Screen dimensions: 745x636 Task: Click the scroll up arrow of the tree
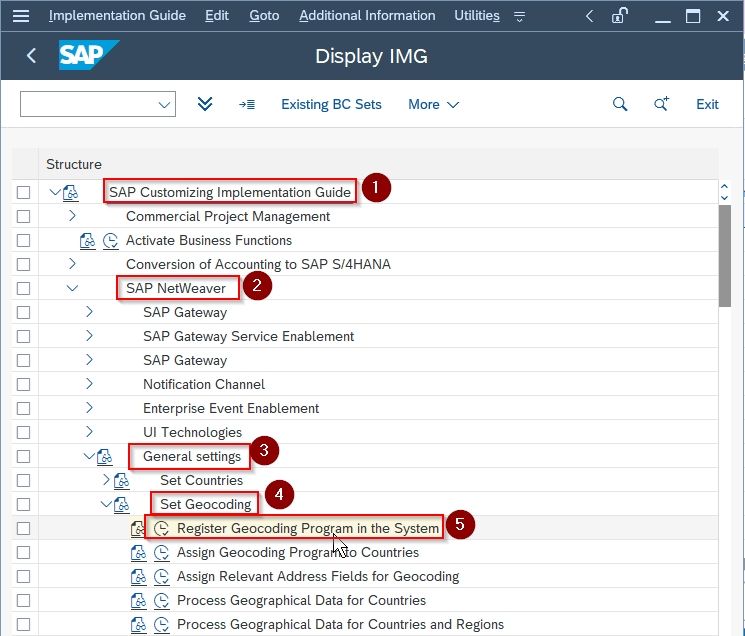tap(724, 187)
